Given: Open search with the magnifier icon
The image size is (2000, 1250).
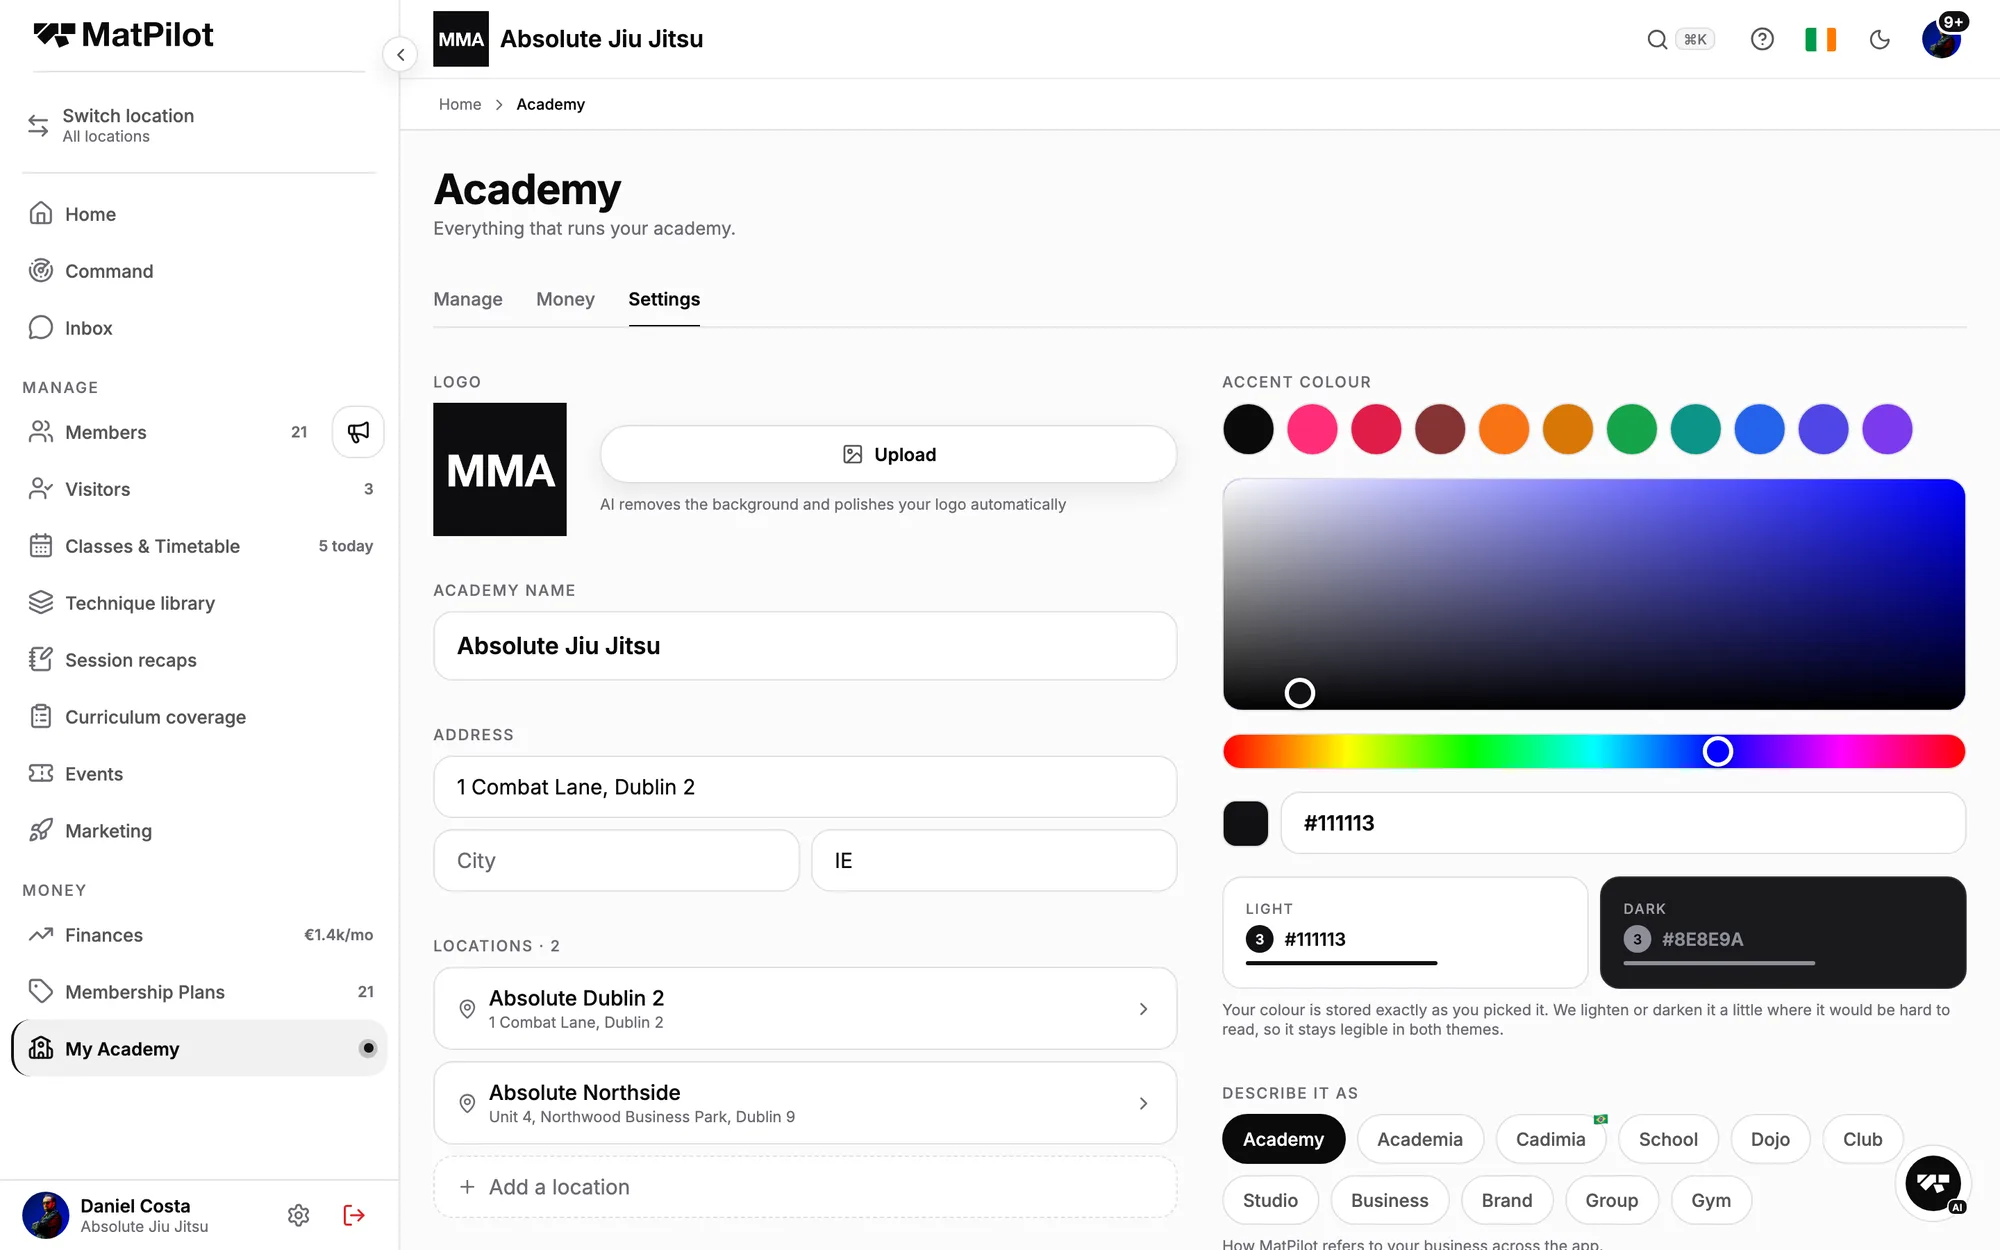Looking at the screenshot, I should pyautogui.click(x=1657, y=39).
